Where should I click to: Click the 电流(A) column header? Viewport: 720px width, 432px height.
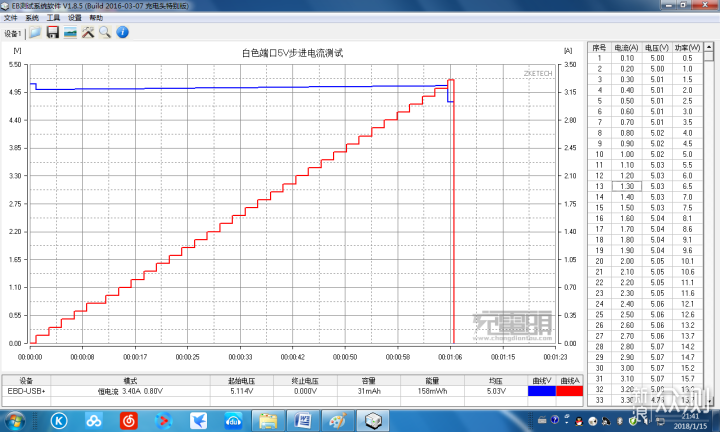626,47
